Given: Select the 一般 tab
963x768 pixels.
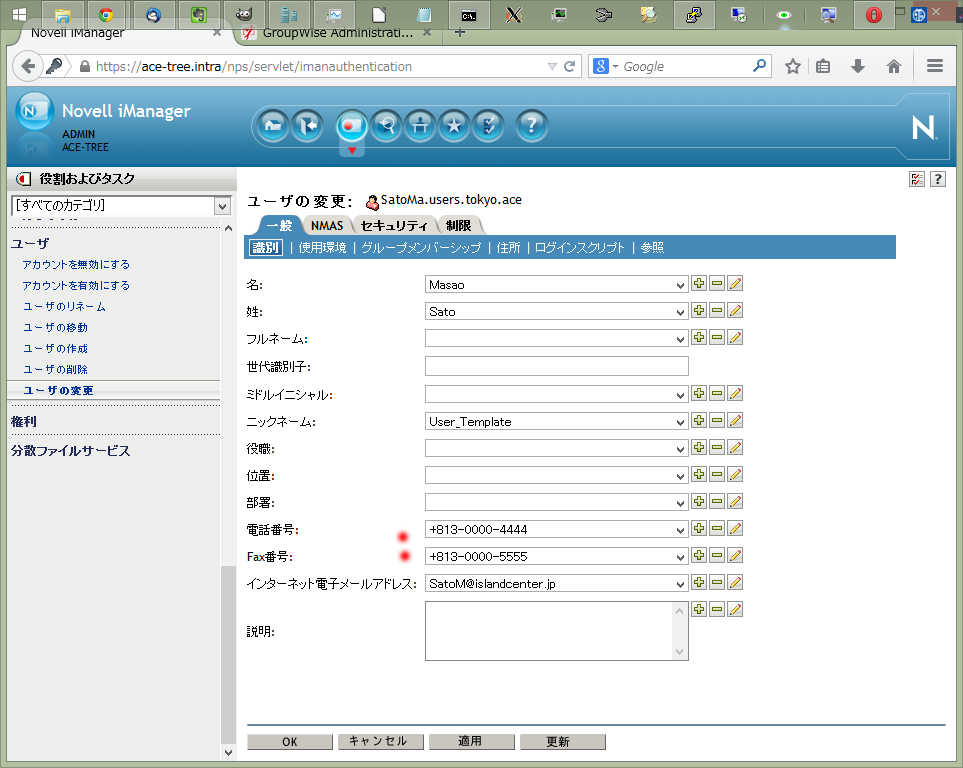Looking at the screenshot, I should tap(279, 225).
